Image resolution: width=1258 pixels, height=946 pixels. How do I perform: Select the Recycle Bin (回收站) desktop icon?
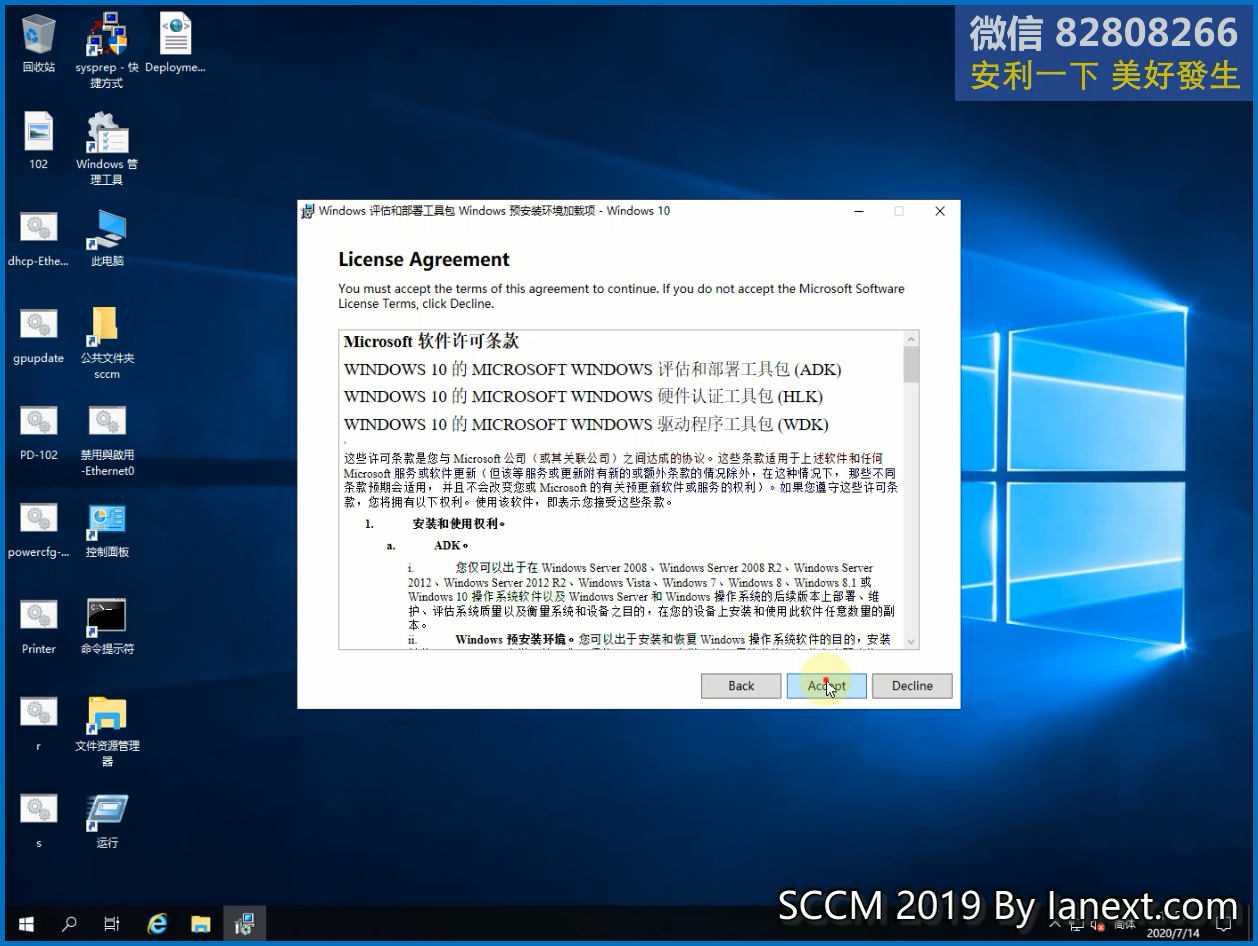tap(39, 44)
